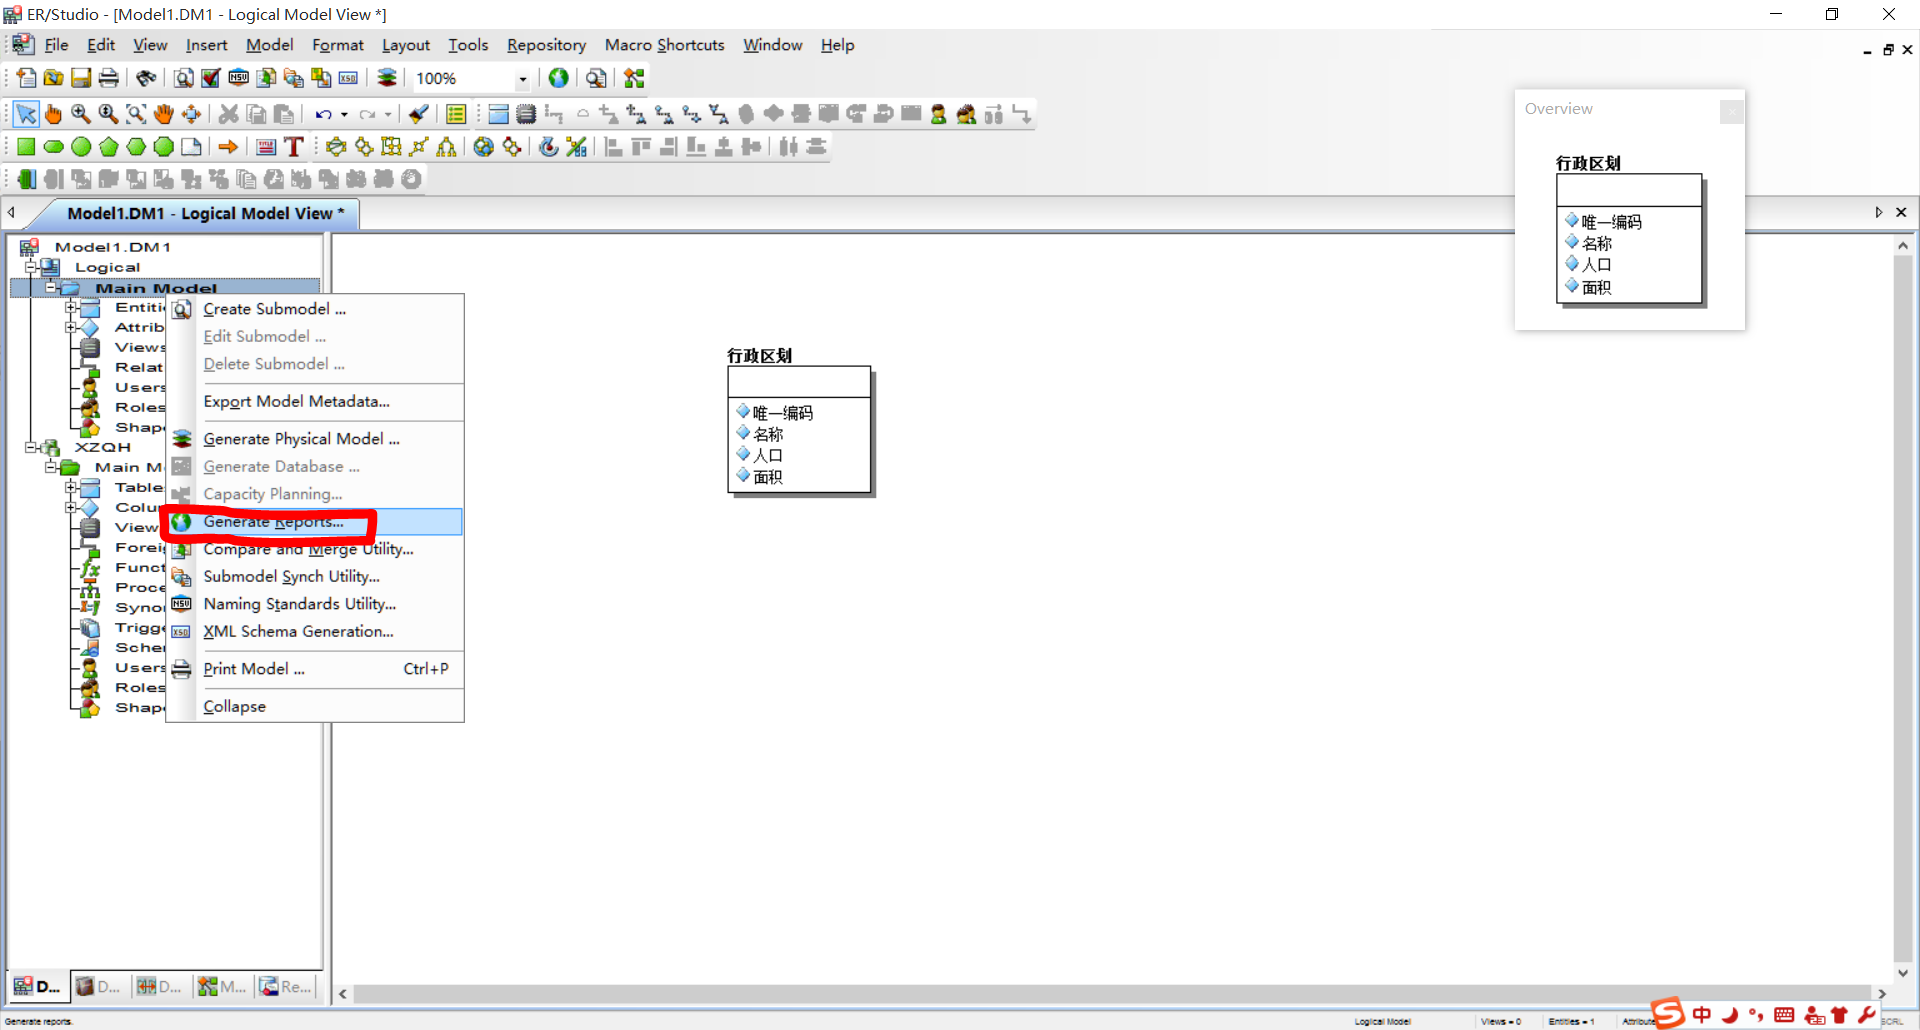The image size is (1920, 1030).
Task: Open the undo history dropdown arrow
Action: tap(344, 114)
